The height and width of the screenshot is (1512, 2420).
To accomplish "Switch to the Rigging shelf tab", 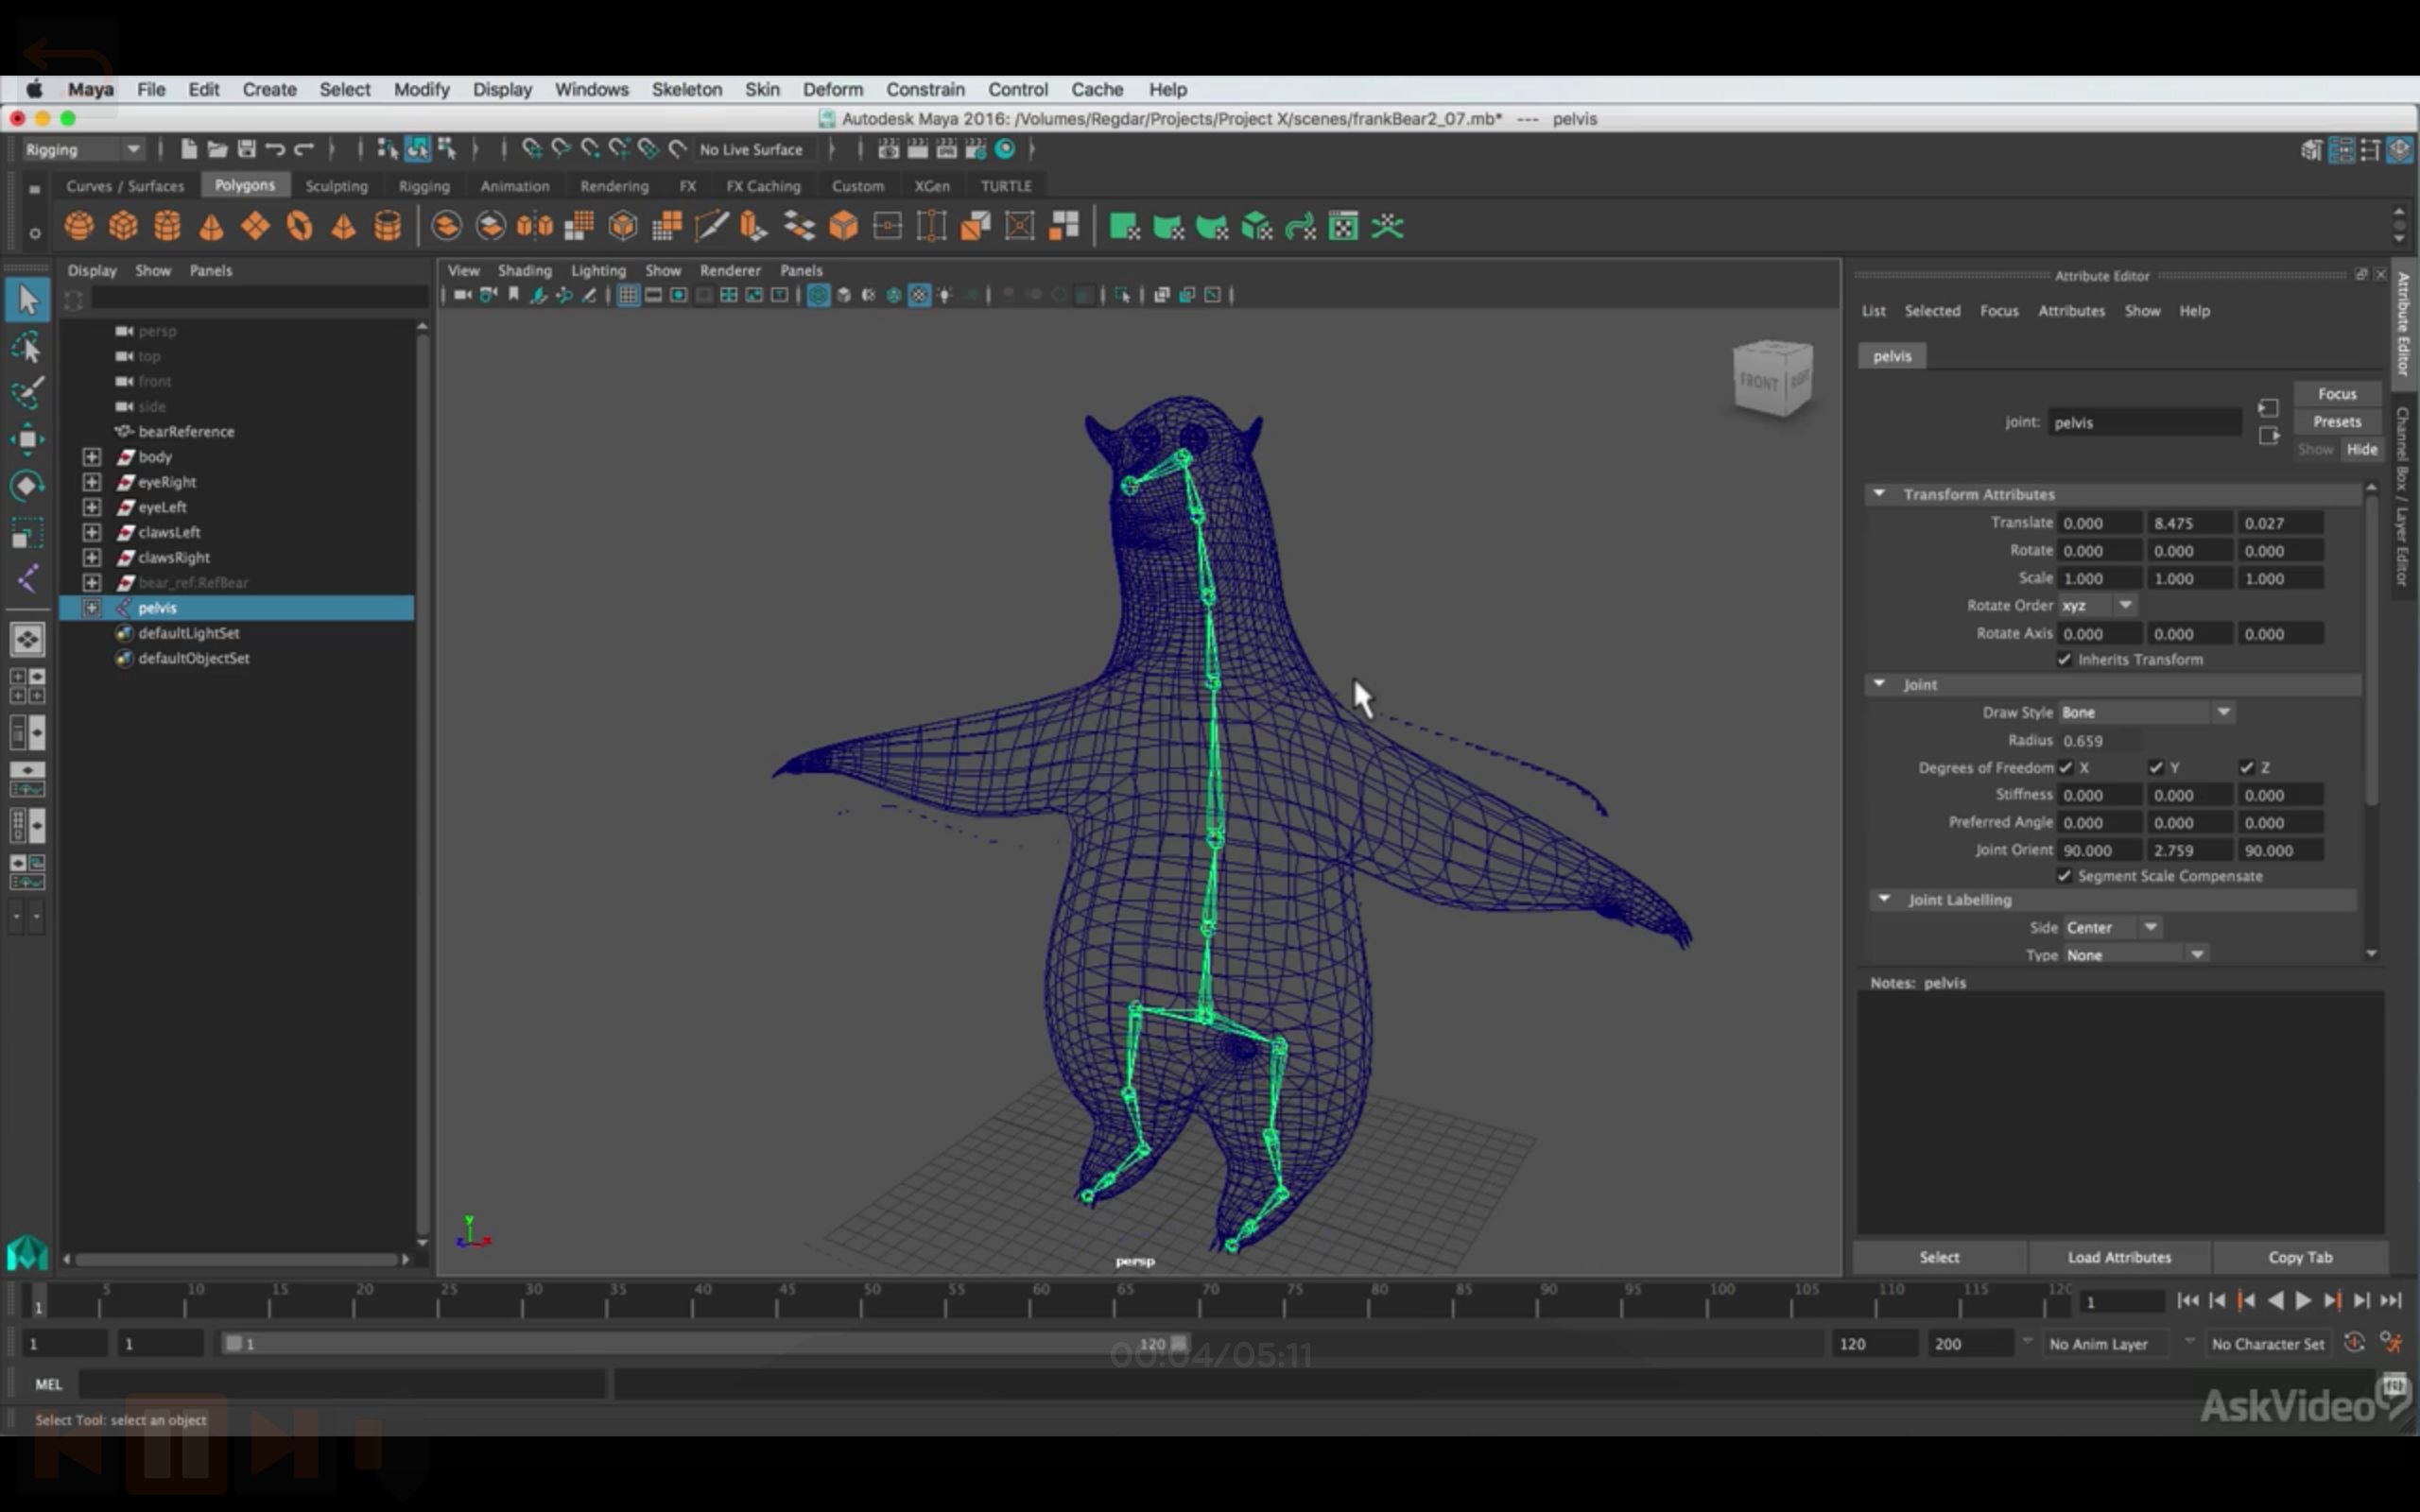I will pyautogui.click(x=424, y=186).
